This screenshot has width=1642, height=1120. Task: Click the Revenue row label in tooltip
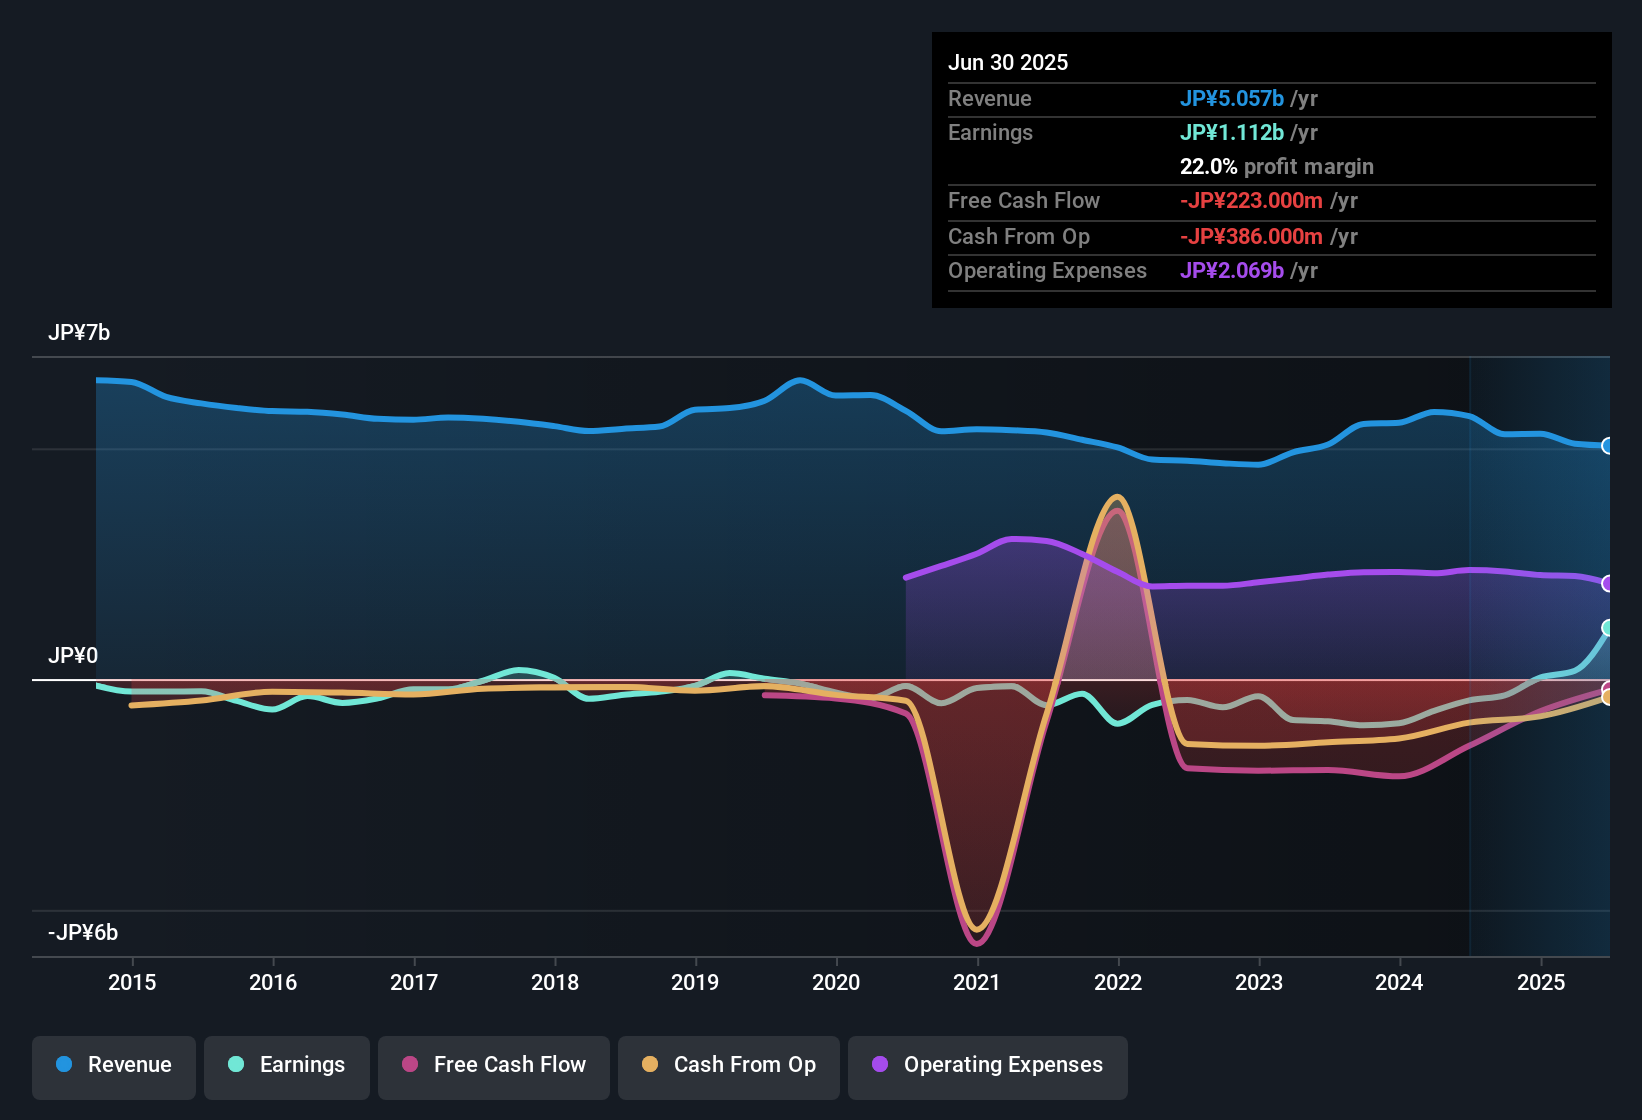click(x=990, y=99)
